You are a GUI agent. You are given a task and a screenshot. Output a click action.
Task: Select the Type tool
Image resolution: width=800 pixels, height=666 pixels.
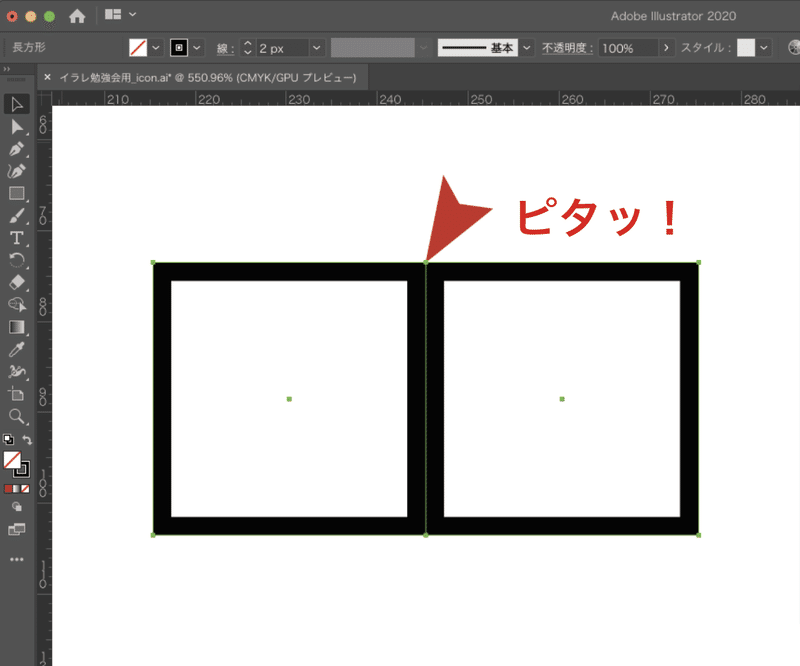17,238
